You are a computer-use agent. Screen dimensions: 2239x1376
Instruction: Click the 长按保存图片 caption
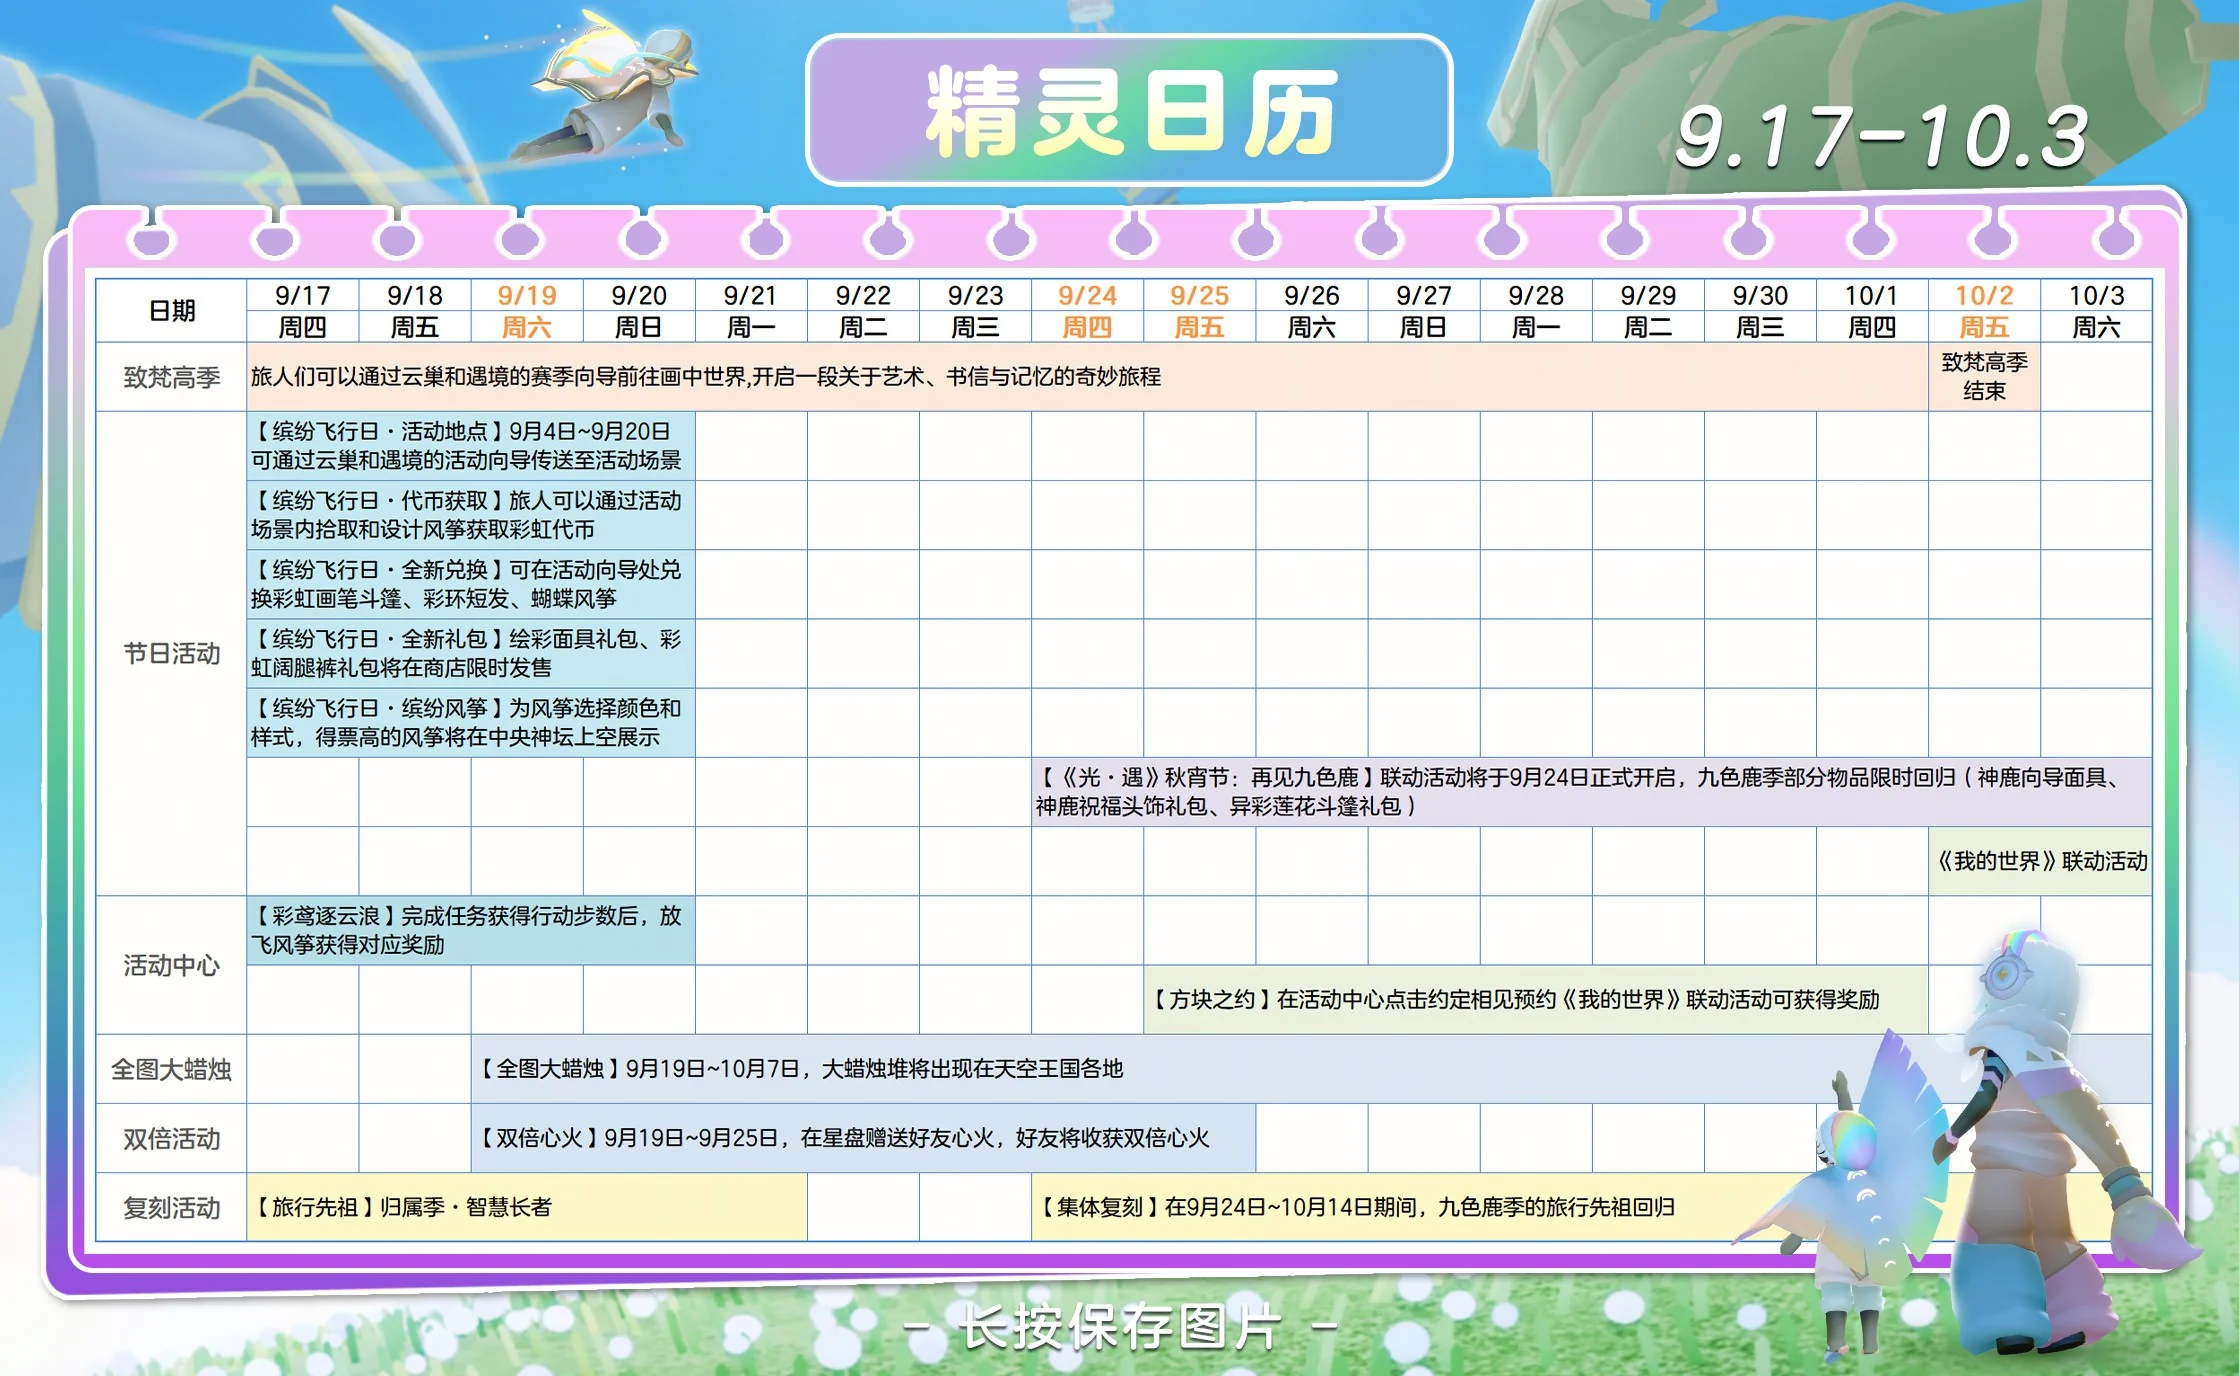pyautogui.click(x=1120, y=1327)
